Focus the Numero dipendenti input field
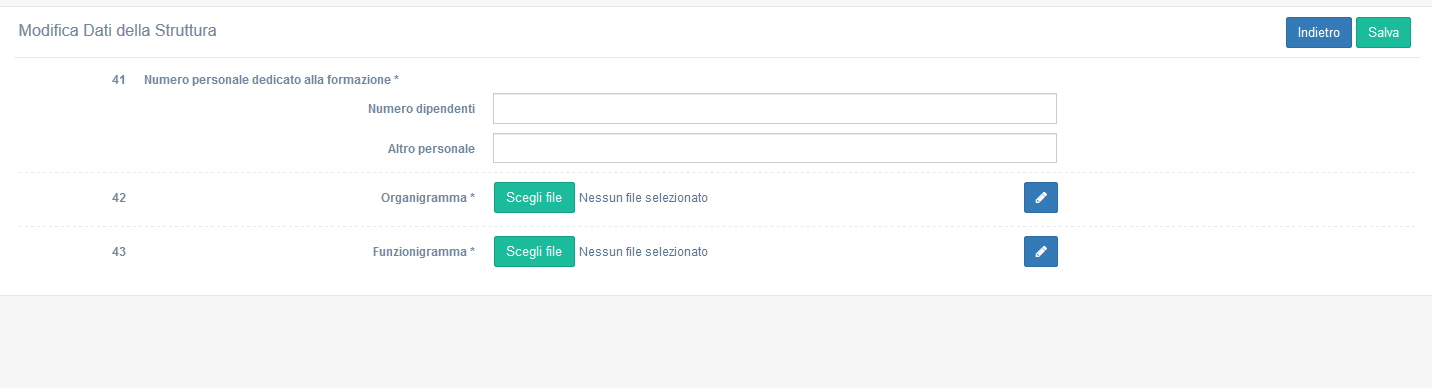The image size is (1432, 388). tap(775, 109)
